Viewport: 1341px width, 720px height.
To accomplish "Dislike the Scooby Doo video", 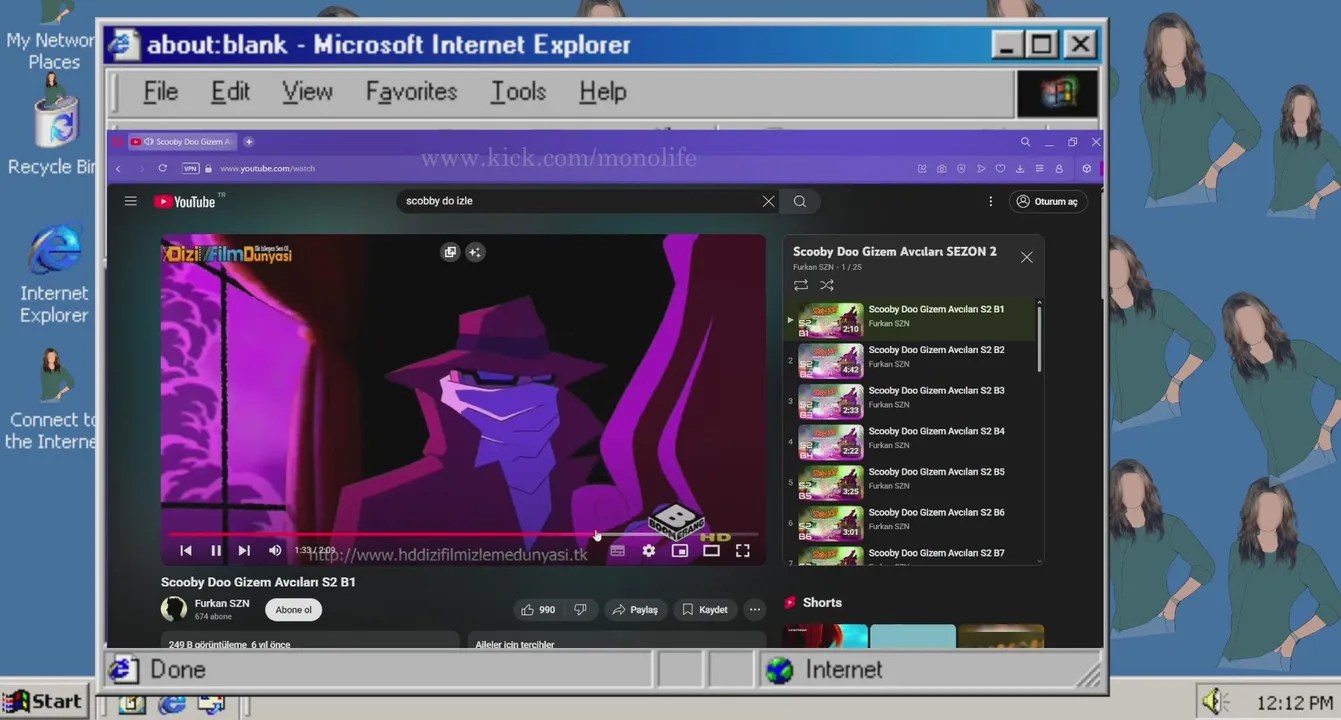I will (580, 609).
